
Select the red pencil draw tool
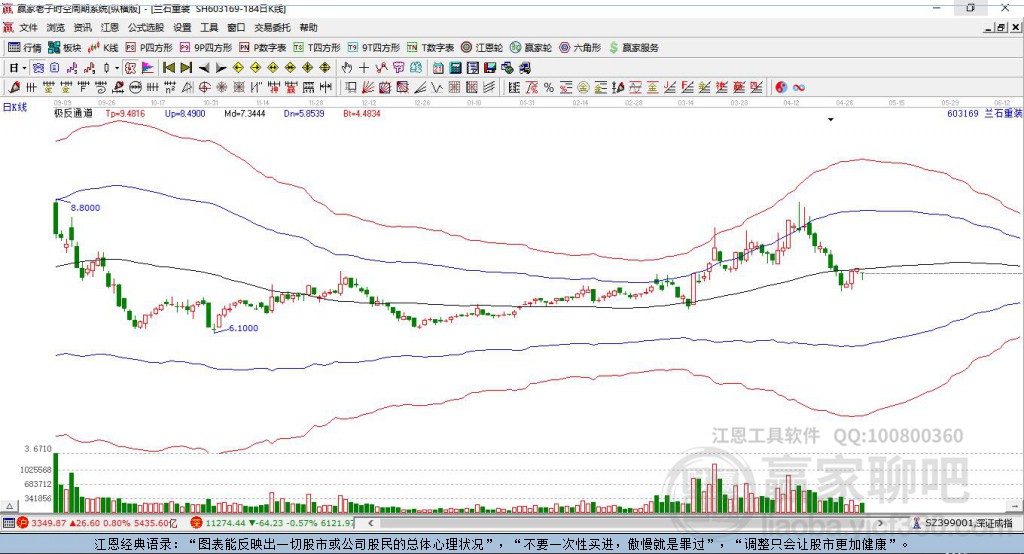coord(14,88)
